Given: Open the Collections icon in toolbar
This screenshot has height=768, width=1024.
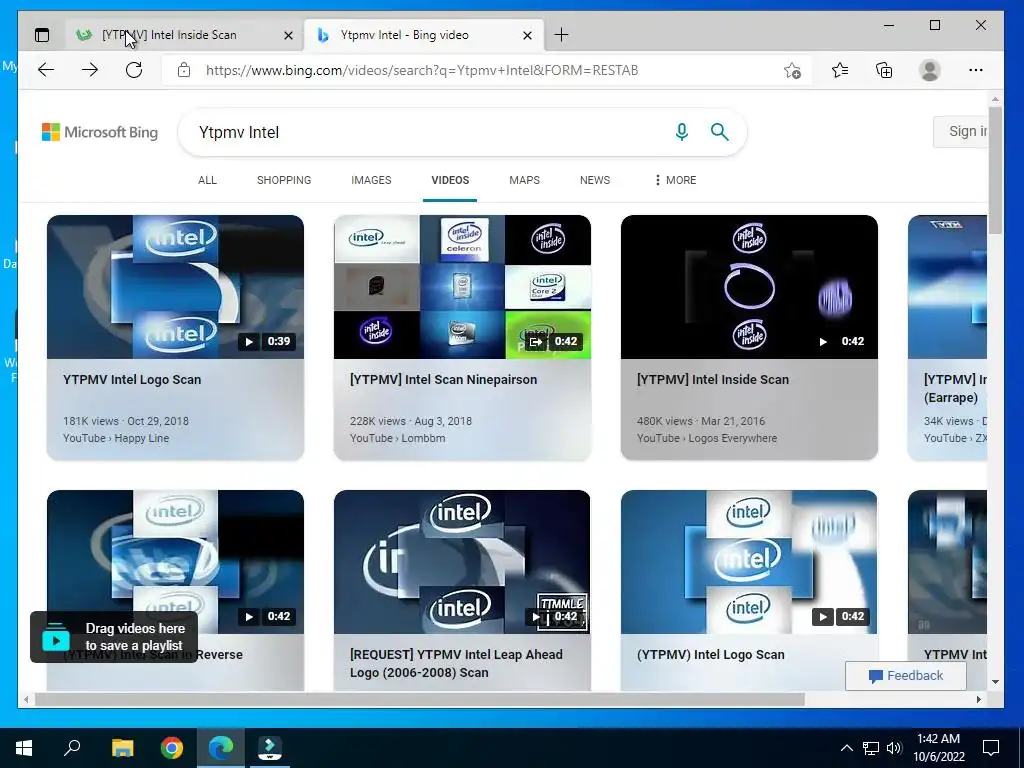Looking at the screenshot, I should tap(884, 70).
